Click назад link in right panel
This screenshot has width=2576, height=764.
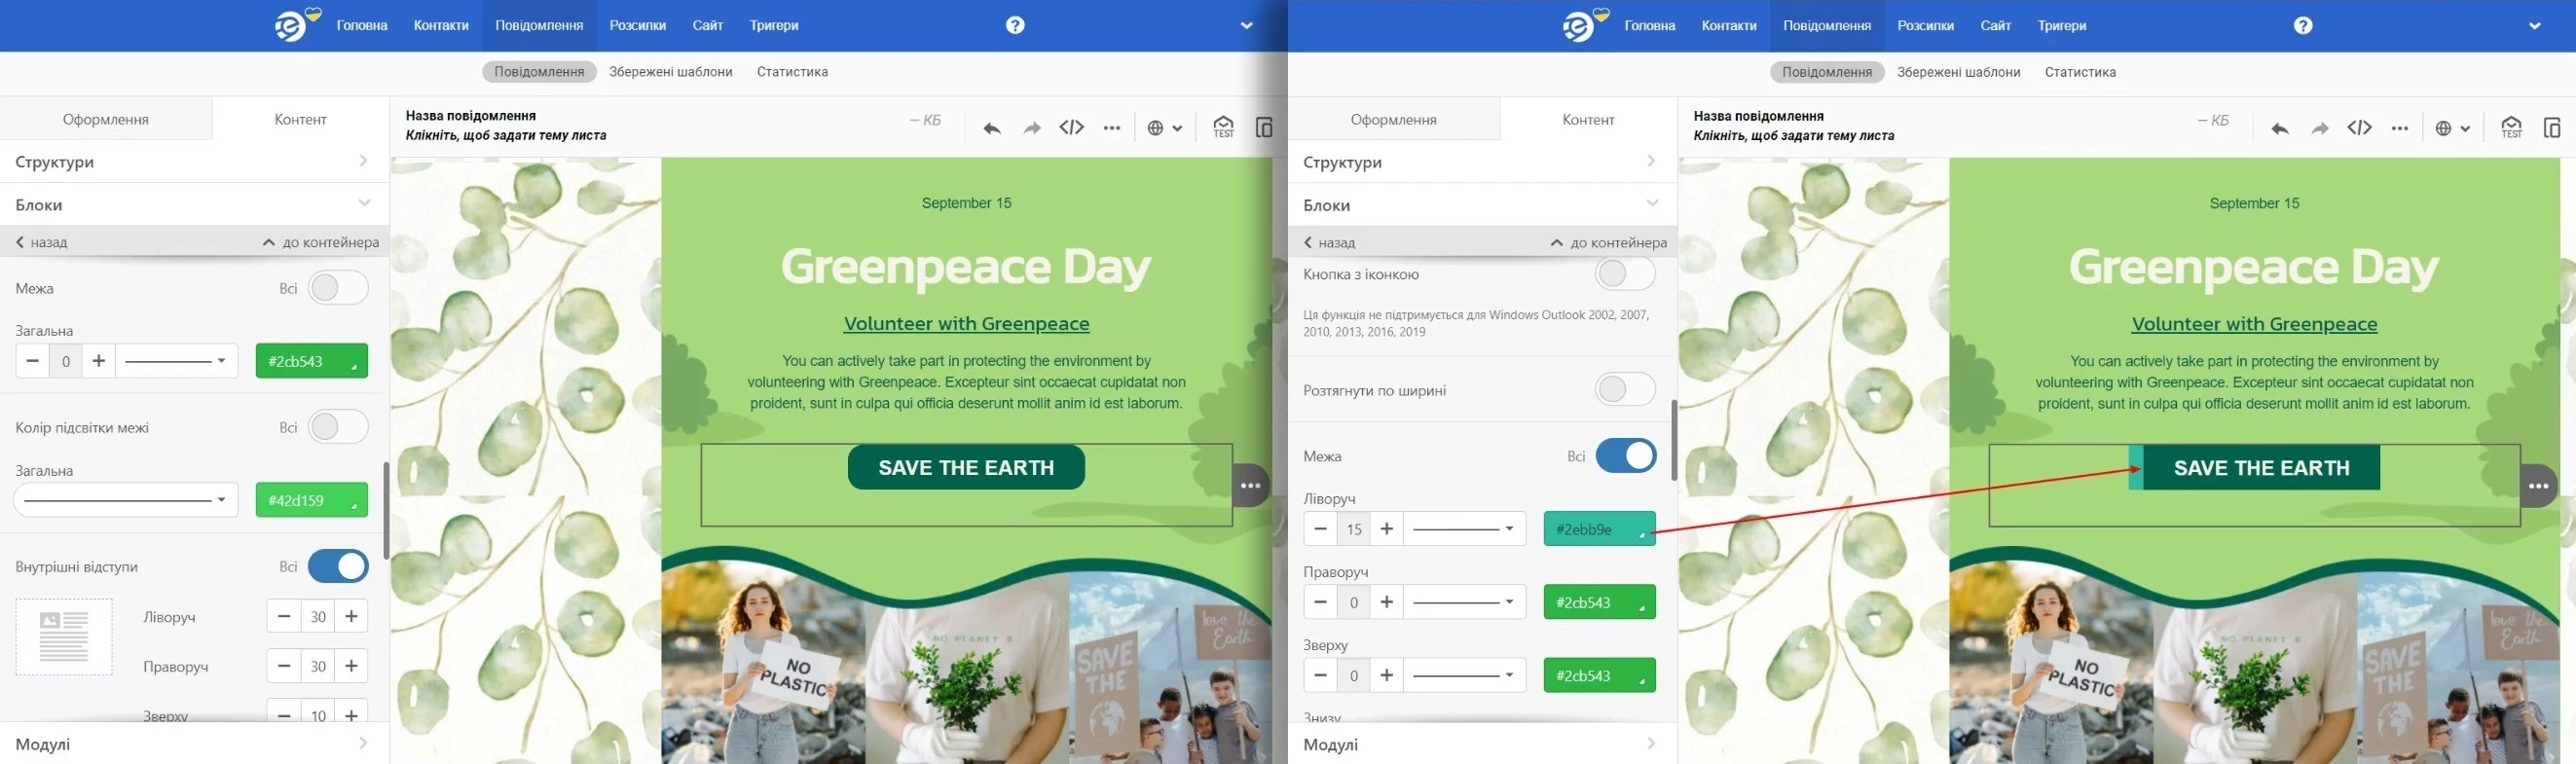(x=1330, y=242)
